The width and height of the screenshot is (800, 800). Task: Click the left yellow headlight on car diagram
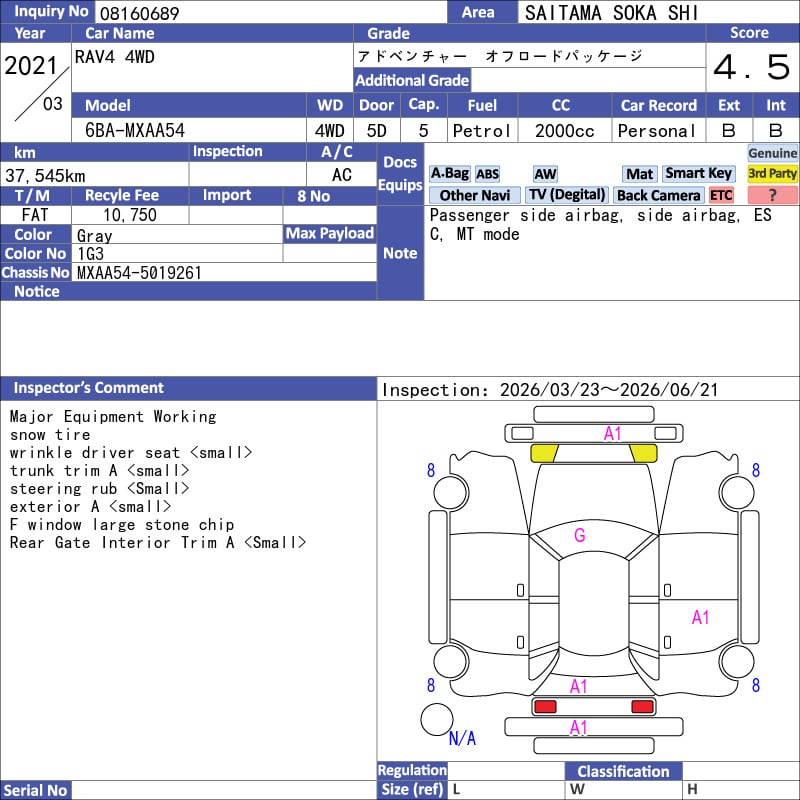tap(543, 453)
